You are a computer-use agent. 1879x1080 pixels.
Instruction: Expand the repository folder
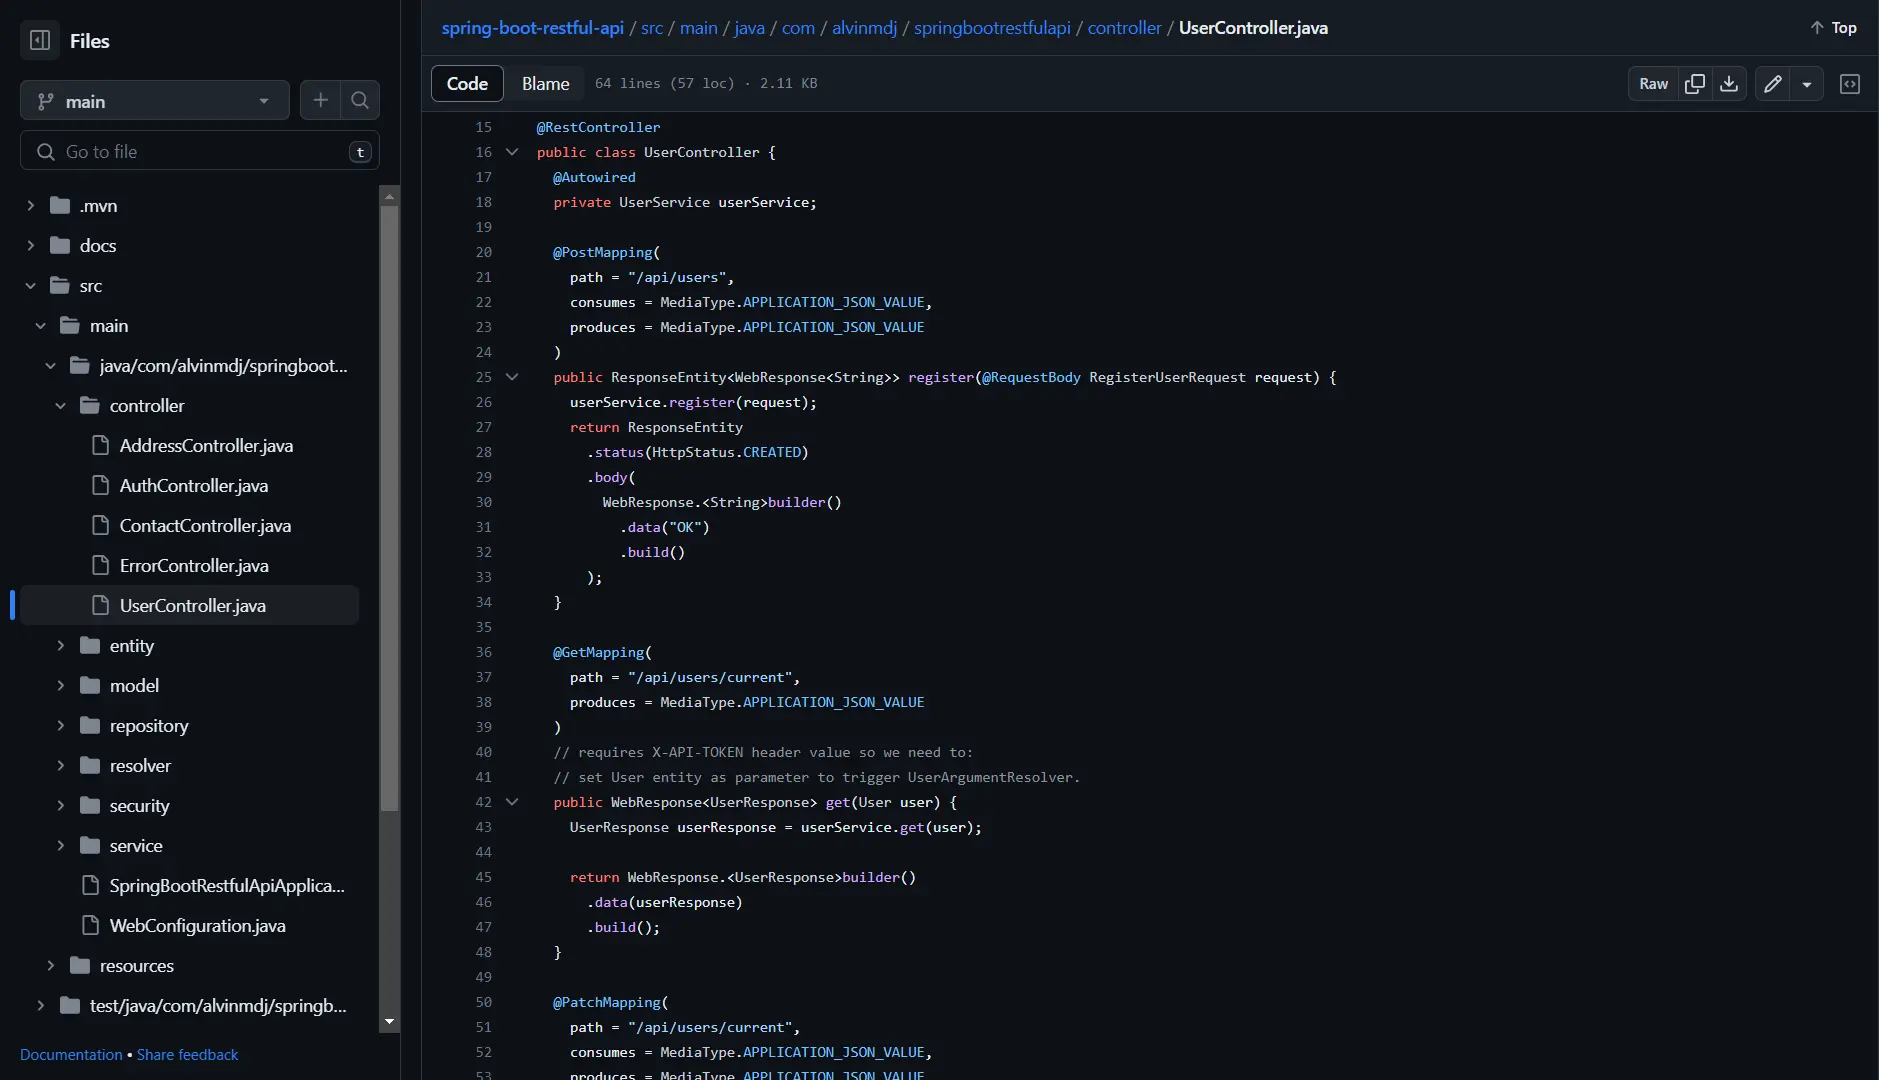point(61,725)
